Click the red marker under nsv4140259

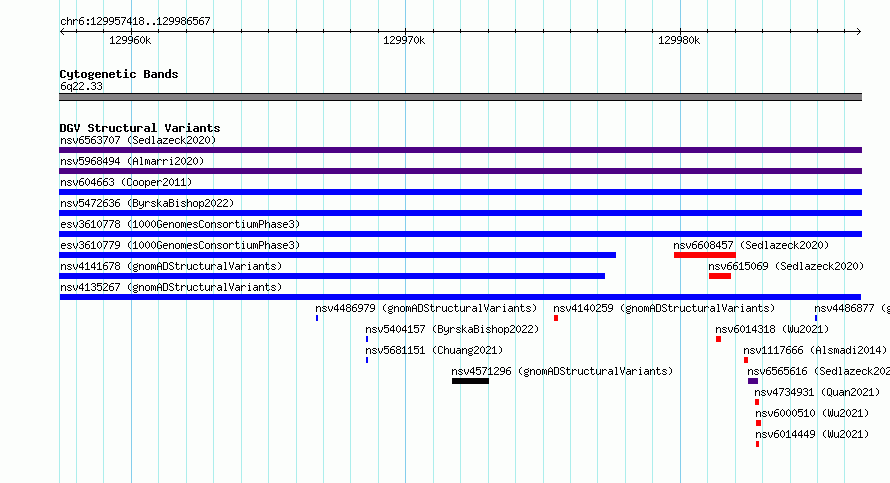click(556, 318)
